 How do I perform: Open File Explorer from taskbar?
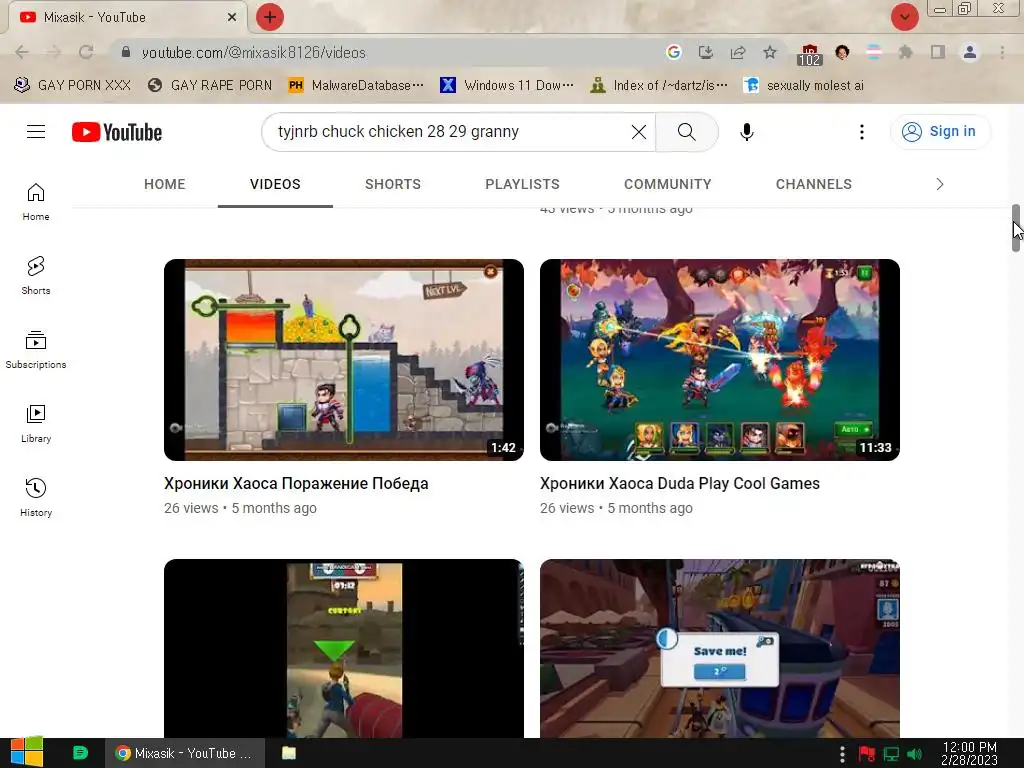[289, 753]
